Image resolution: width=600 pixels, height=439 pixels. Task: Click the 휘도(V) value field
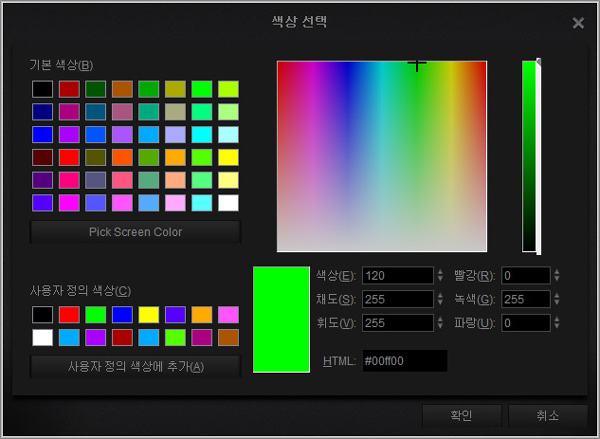pos(398,323)
